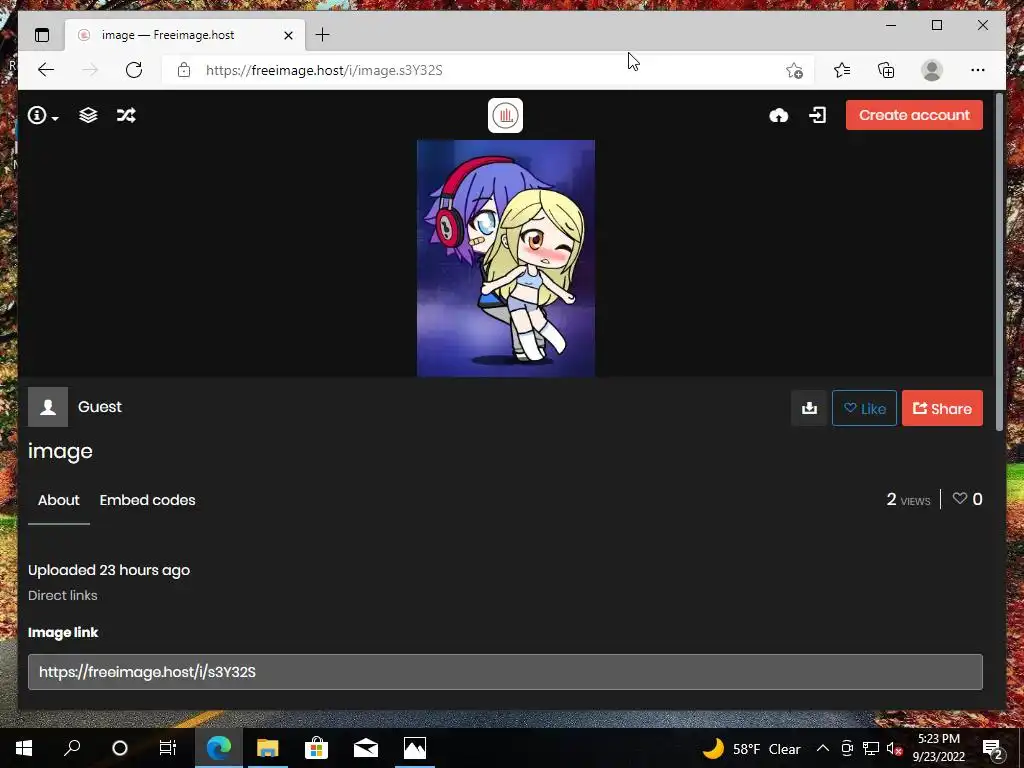Refresh the page
Viewport: 1024px width, 768px height.
click(134, 70)
